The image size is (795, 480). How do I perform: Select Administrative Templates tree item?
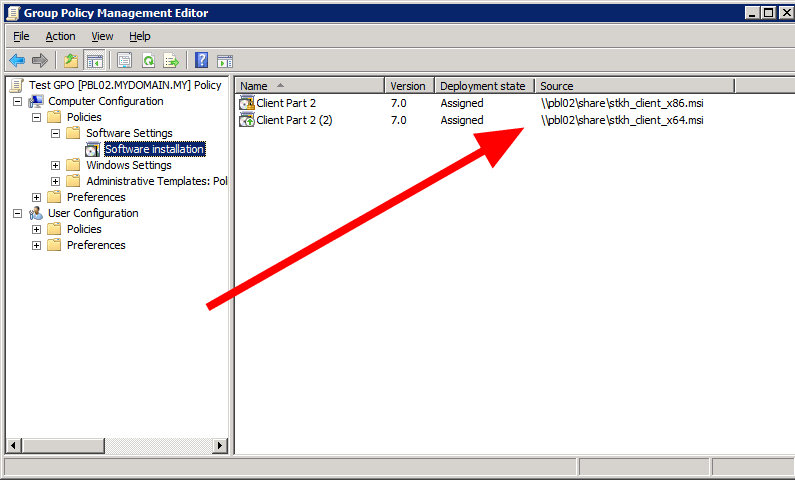156,181
